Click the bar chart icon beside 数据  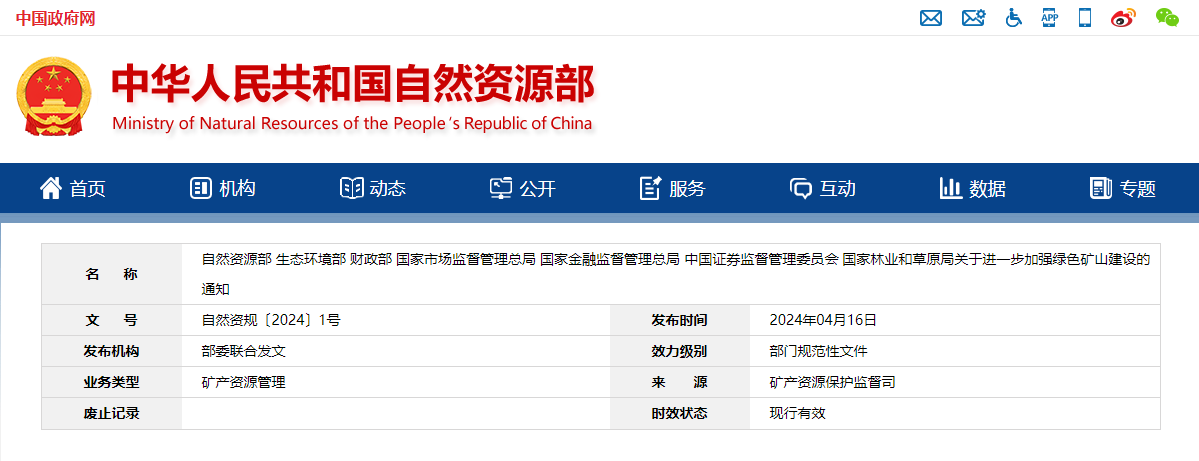[x=950, y=188]
